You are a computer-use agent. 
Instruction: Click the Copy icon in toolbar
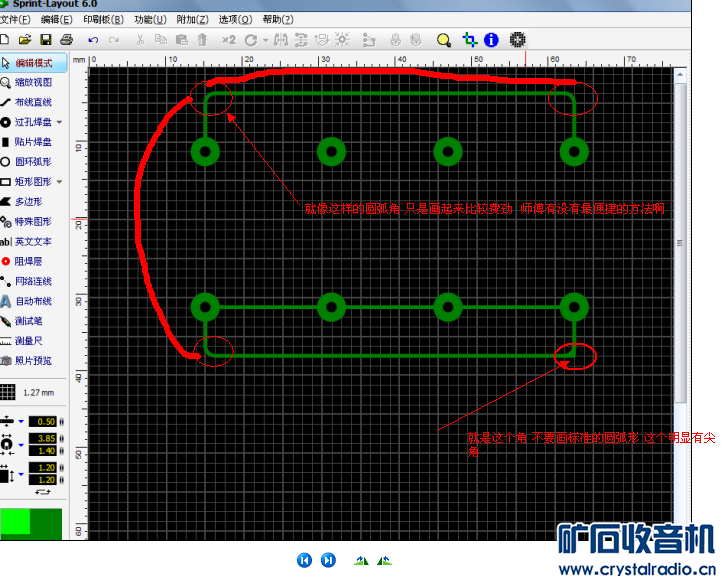coord(161,40)
